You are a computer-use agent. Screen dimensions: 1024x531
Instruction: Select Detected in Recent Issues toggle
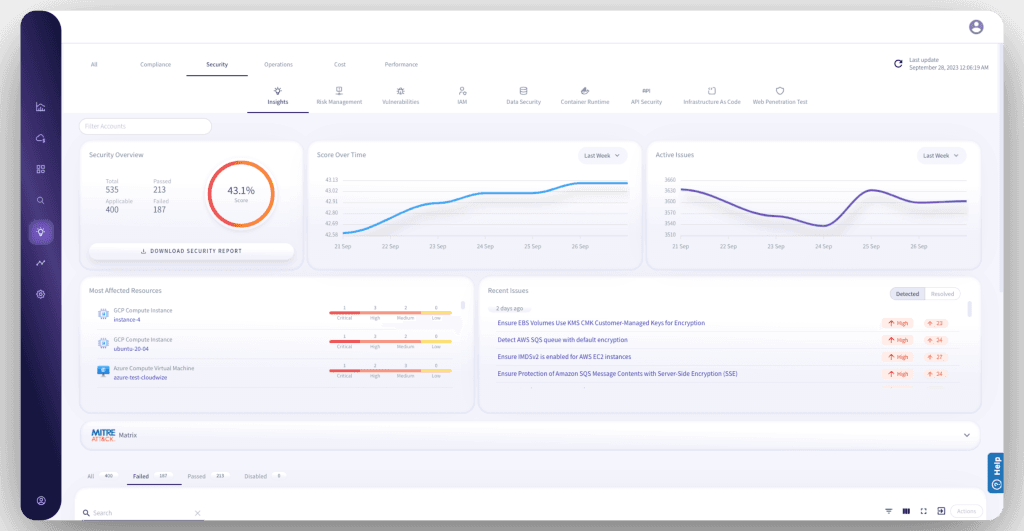[x=907, y=294]
